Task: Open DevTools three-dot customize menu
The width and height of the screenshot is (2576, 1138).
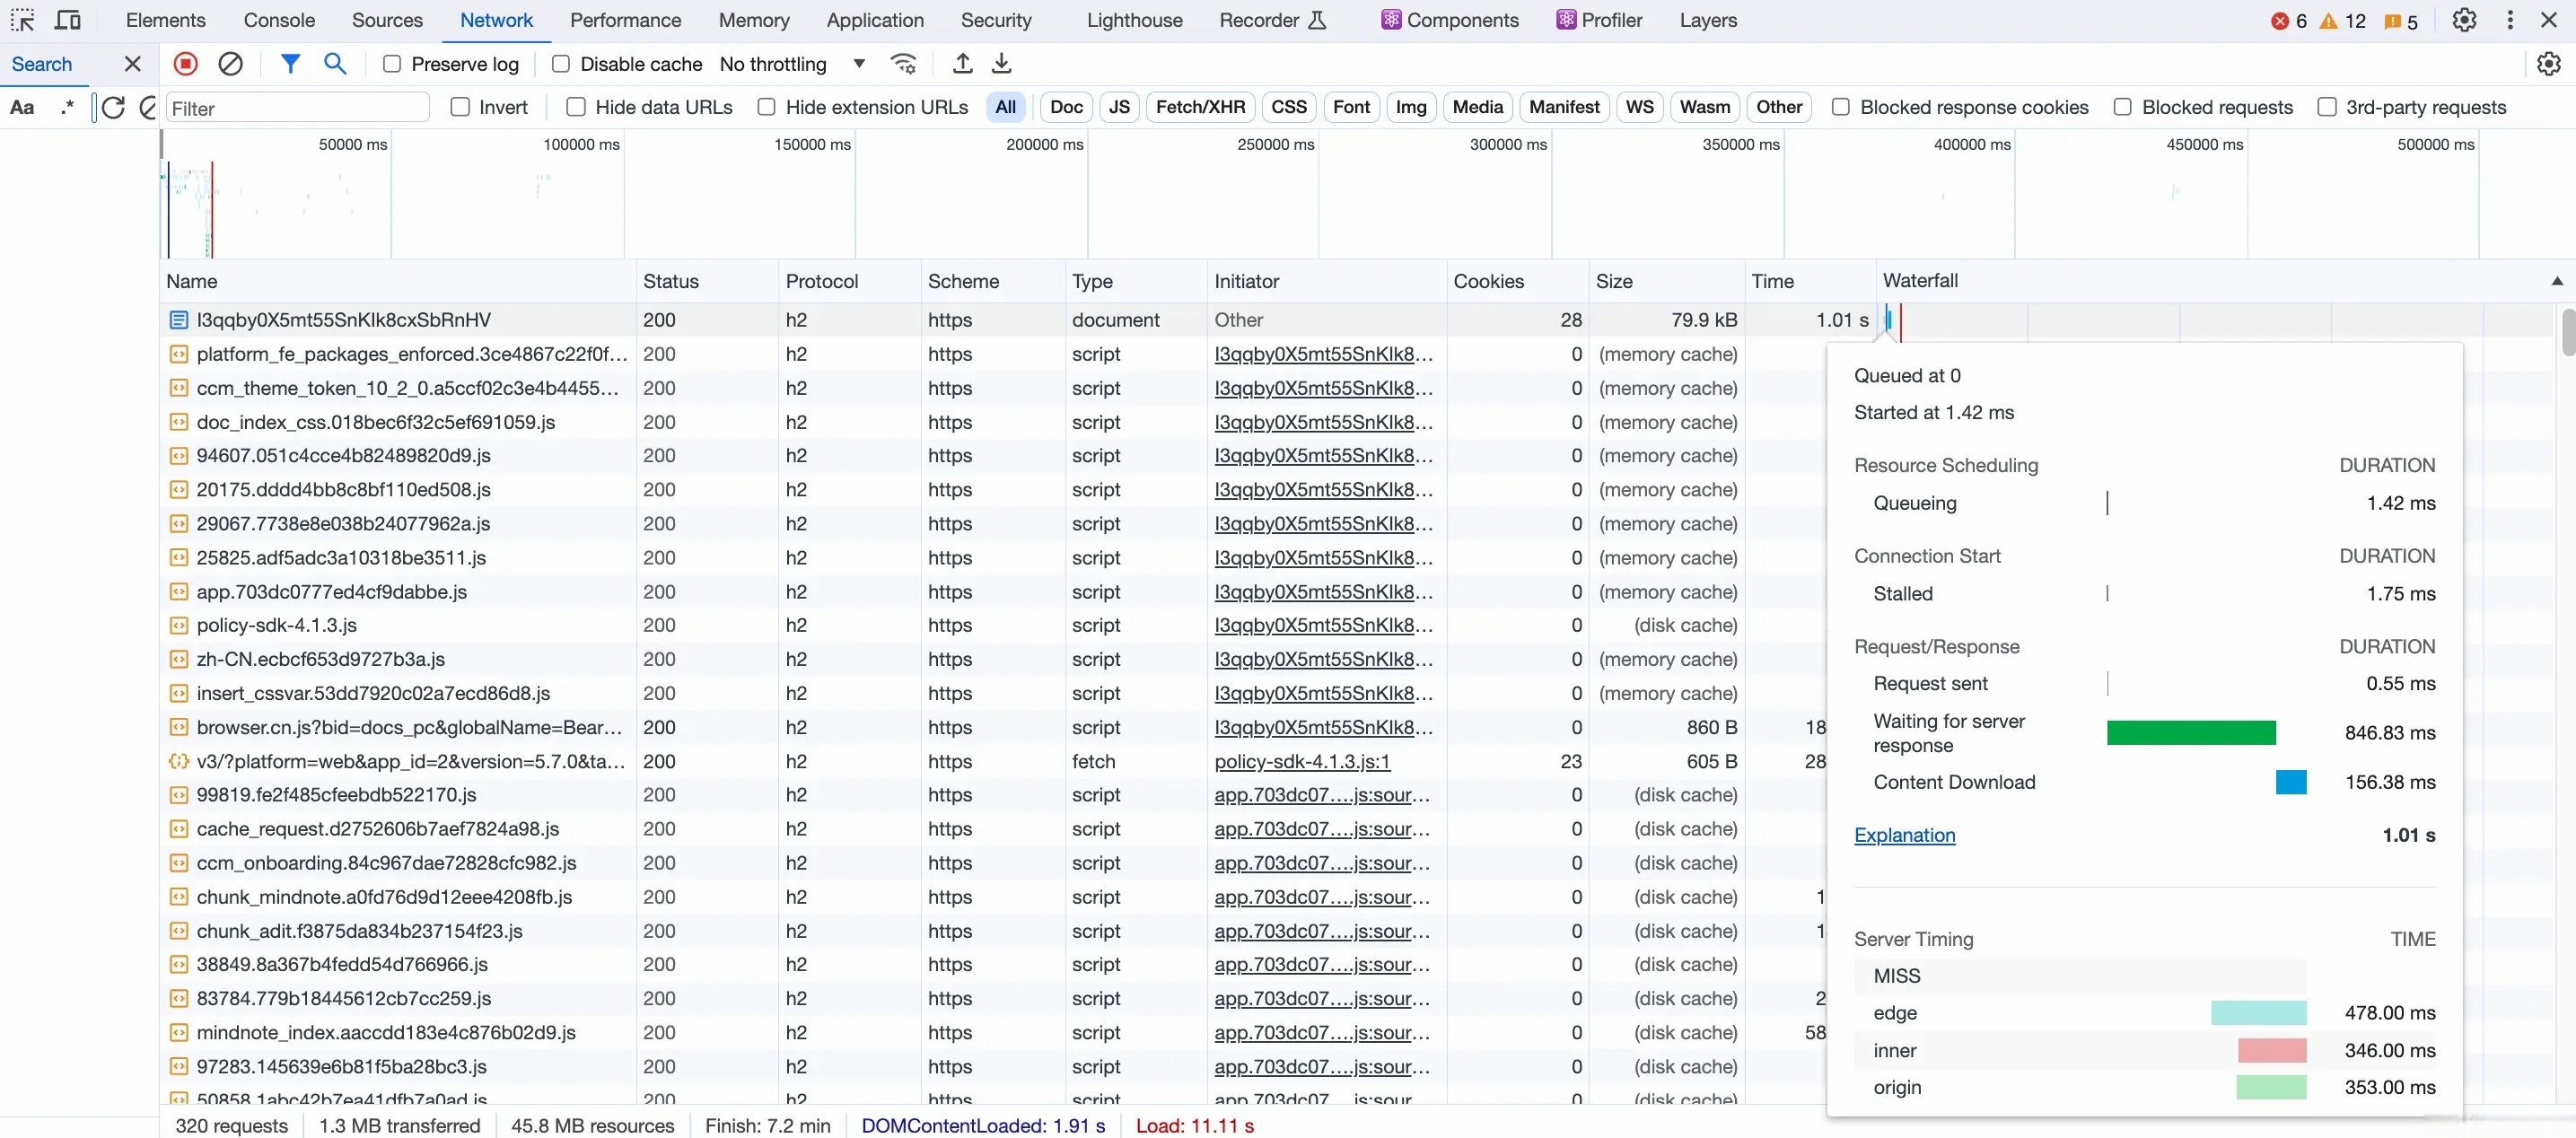Action: coord(2510,20)
